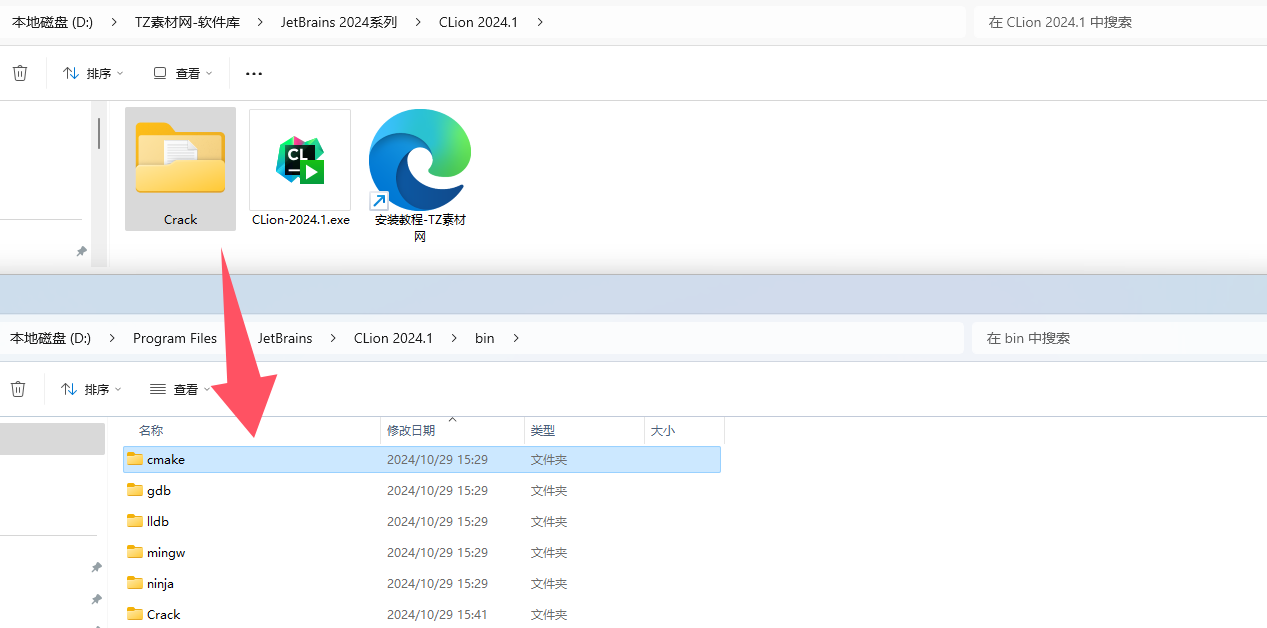The width and height of the screenshot is (1267, 628).
Task: Click the 2024/10/29 15:29 date of mingw
Action: coord(437,552)
